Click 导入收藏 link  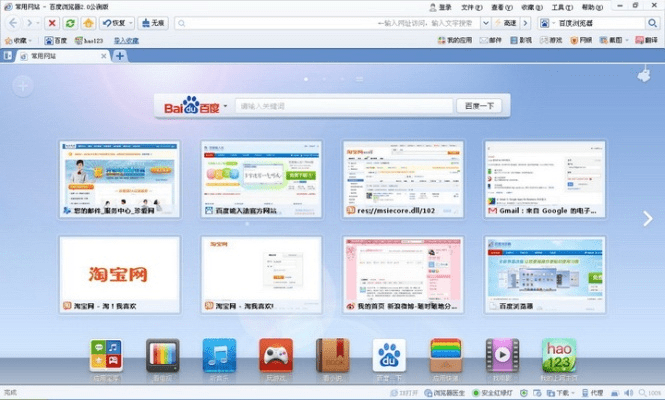coord(126,40)
